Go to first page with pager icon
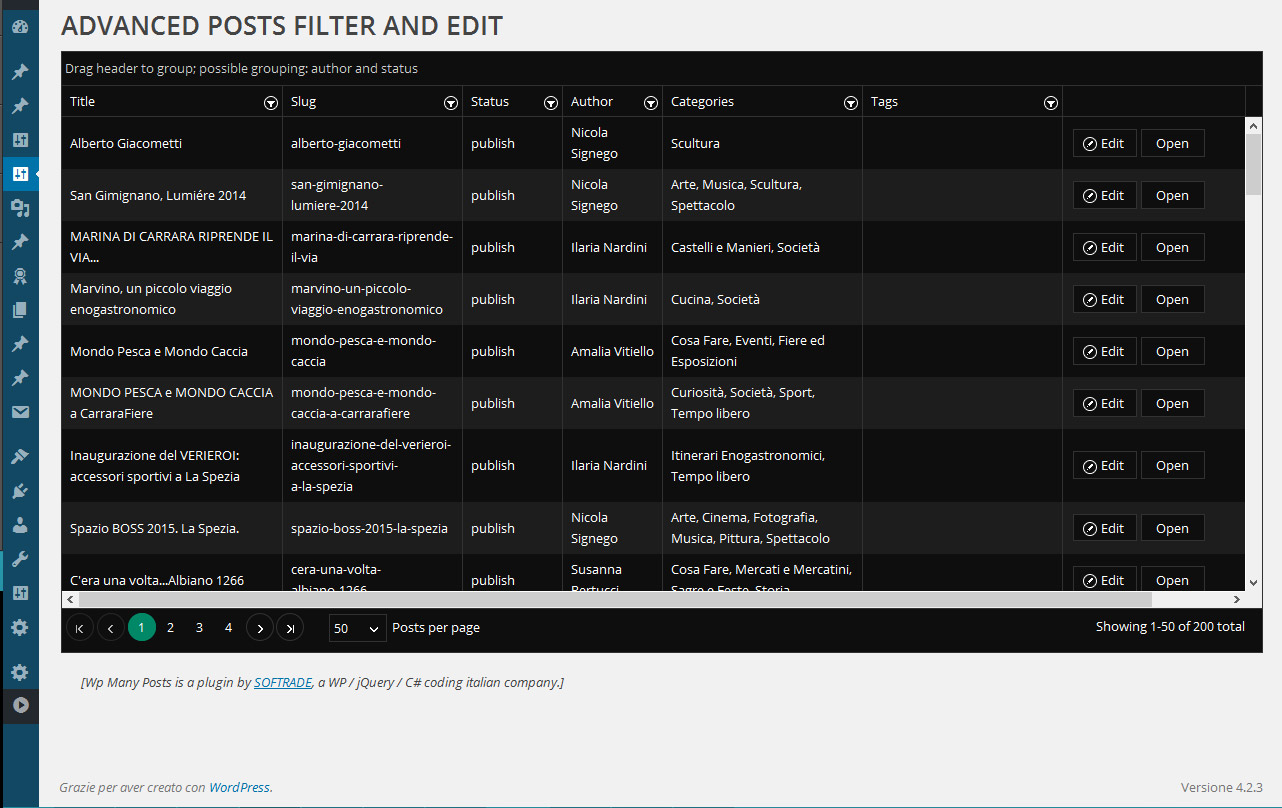This screenshot has height=808, width=1282. [x=80, y=628]
